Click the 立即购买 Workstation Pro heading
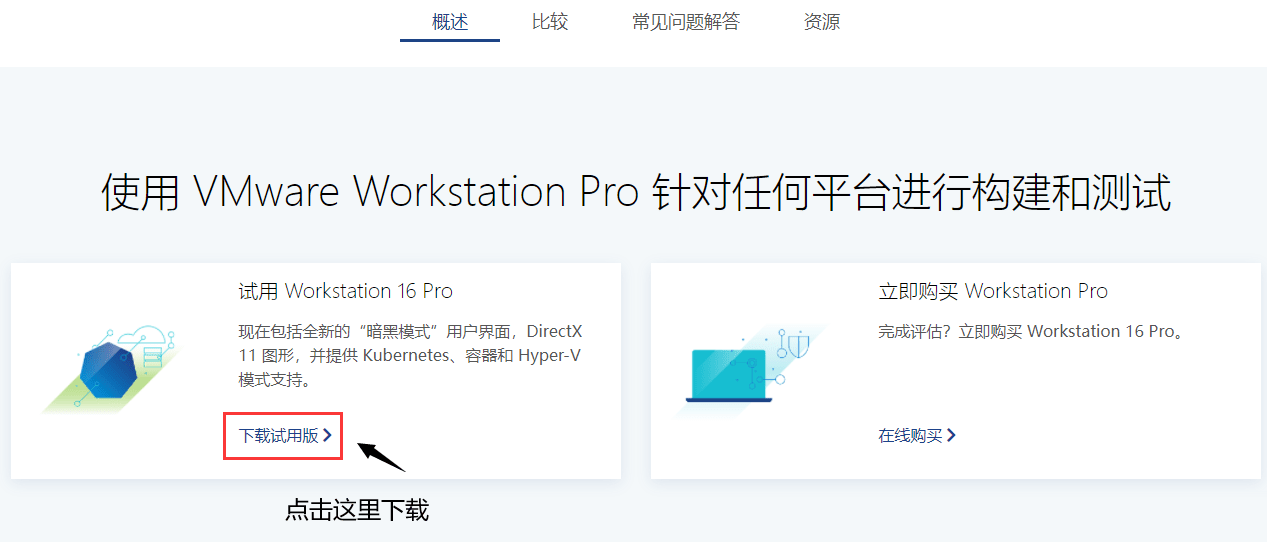Image resolution: width=1267 pixels, height=542 pixels. [993, 291]
